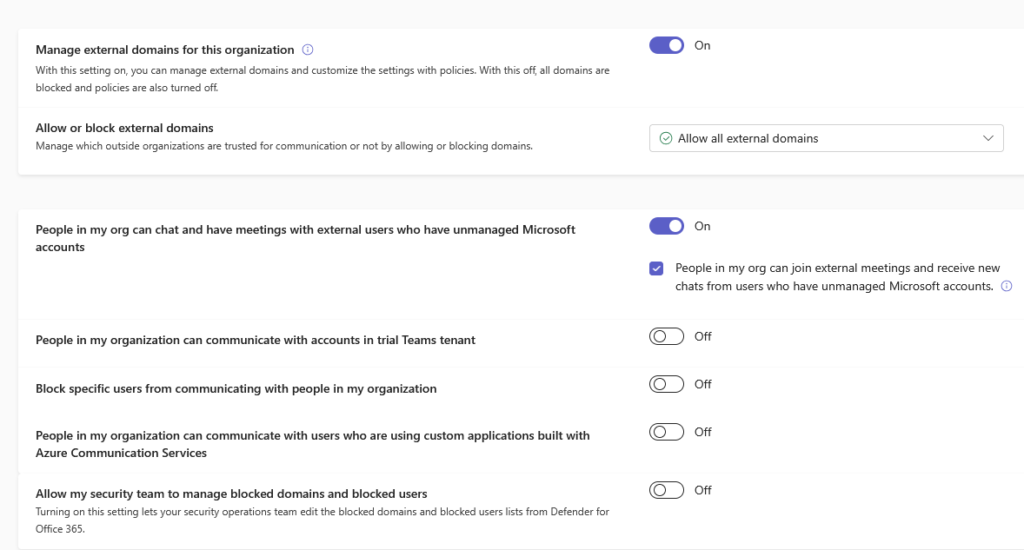1024x550 pixels.
Task: Click Off label for Block specific users
Action: (703, 384)
